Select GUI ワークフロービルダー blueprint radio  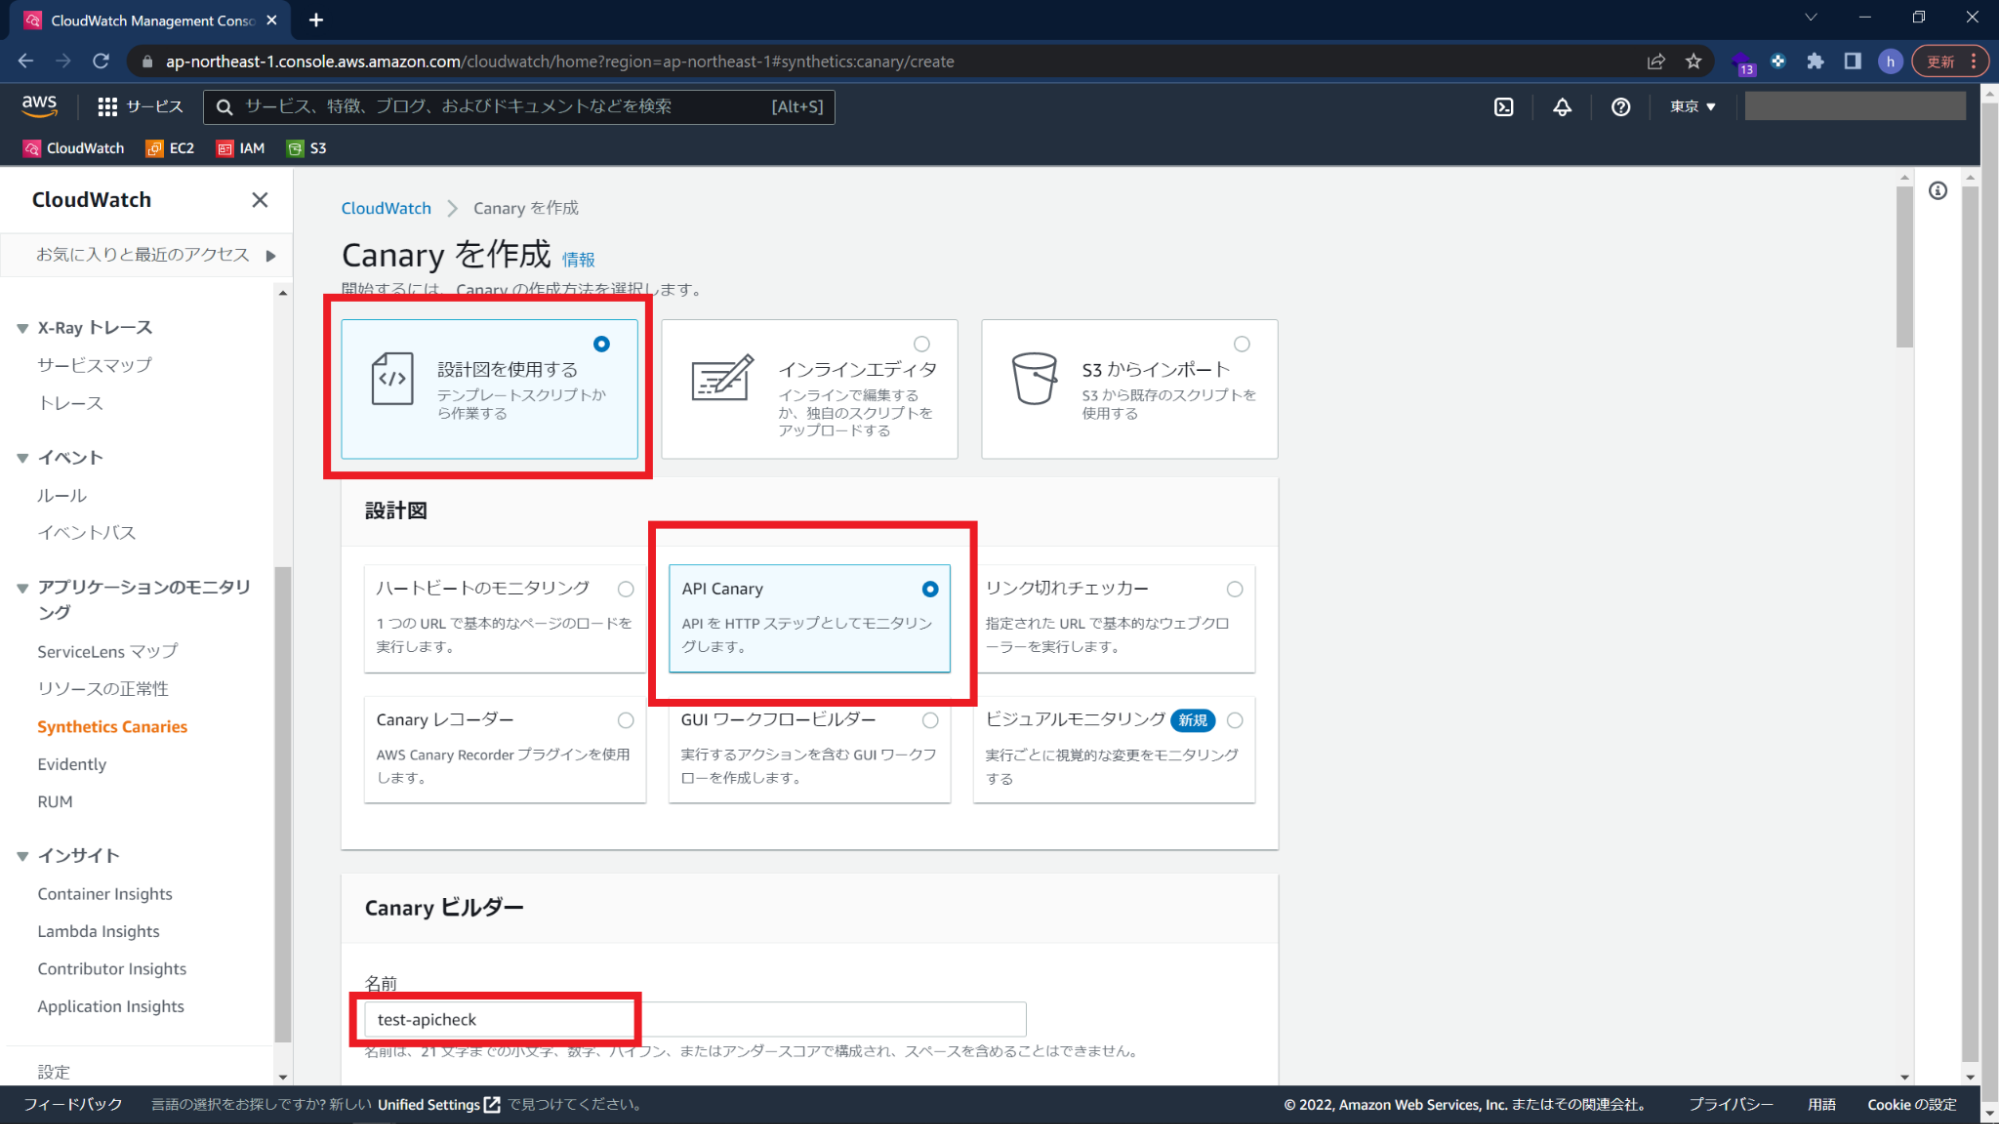click(x=930, y=720)
